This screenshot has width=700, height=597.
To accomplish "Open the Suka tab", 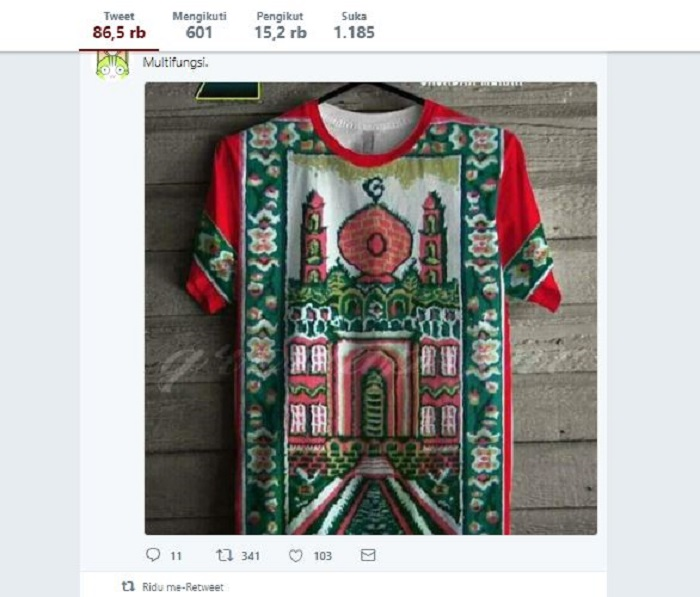I will [354, 25].
